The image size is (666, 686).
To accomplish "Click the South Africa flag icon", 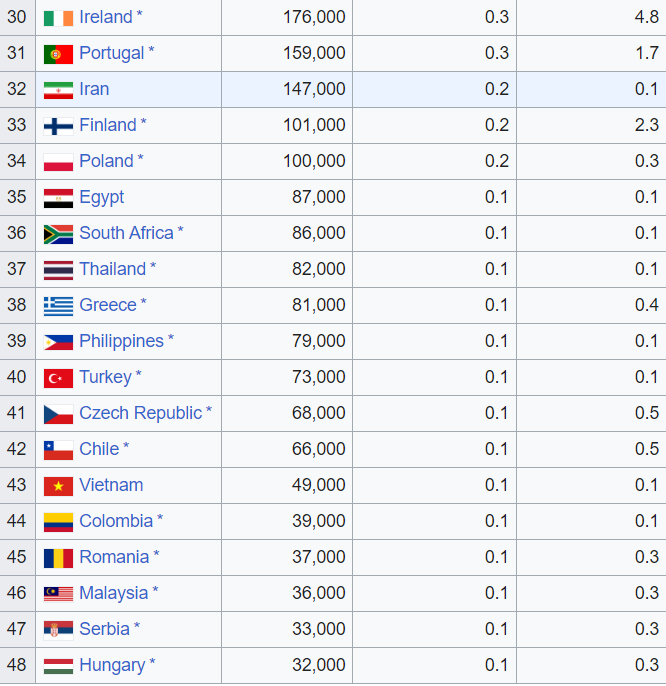I will (x=58, y=234).
